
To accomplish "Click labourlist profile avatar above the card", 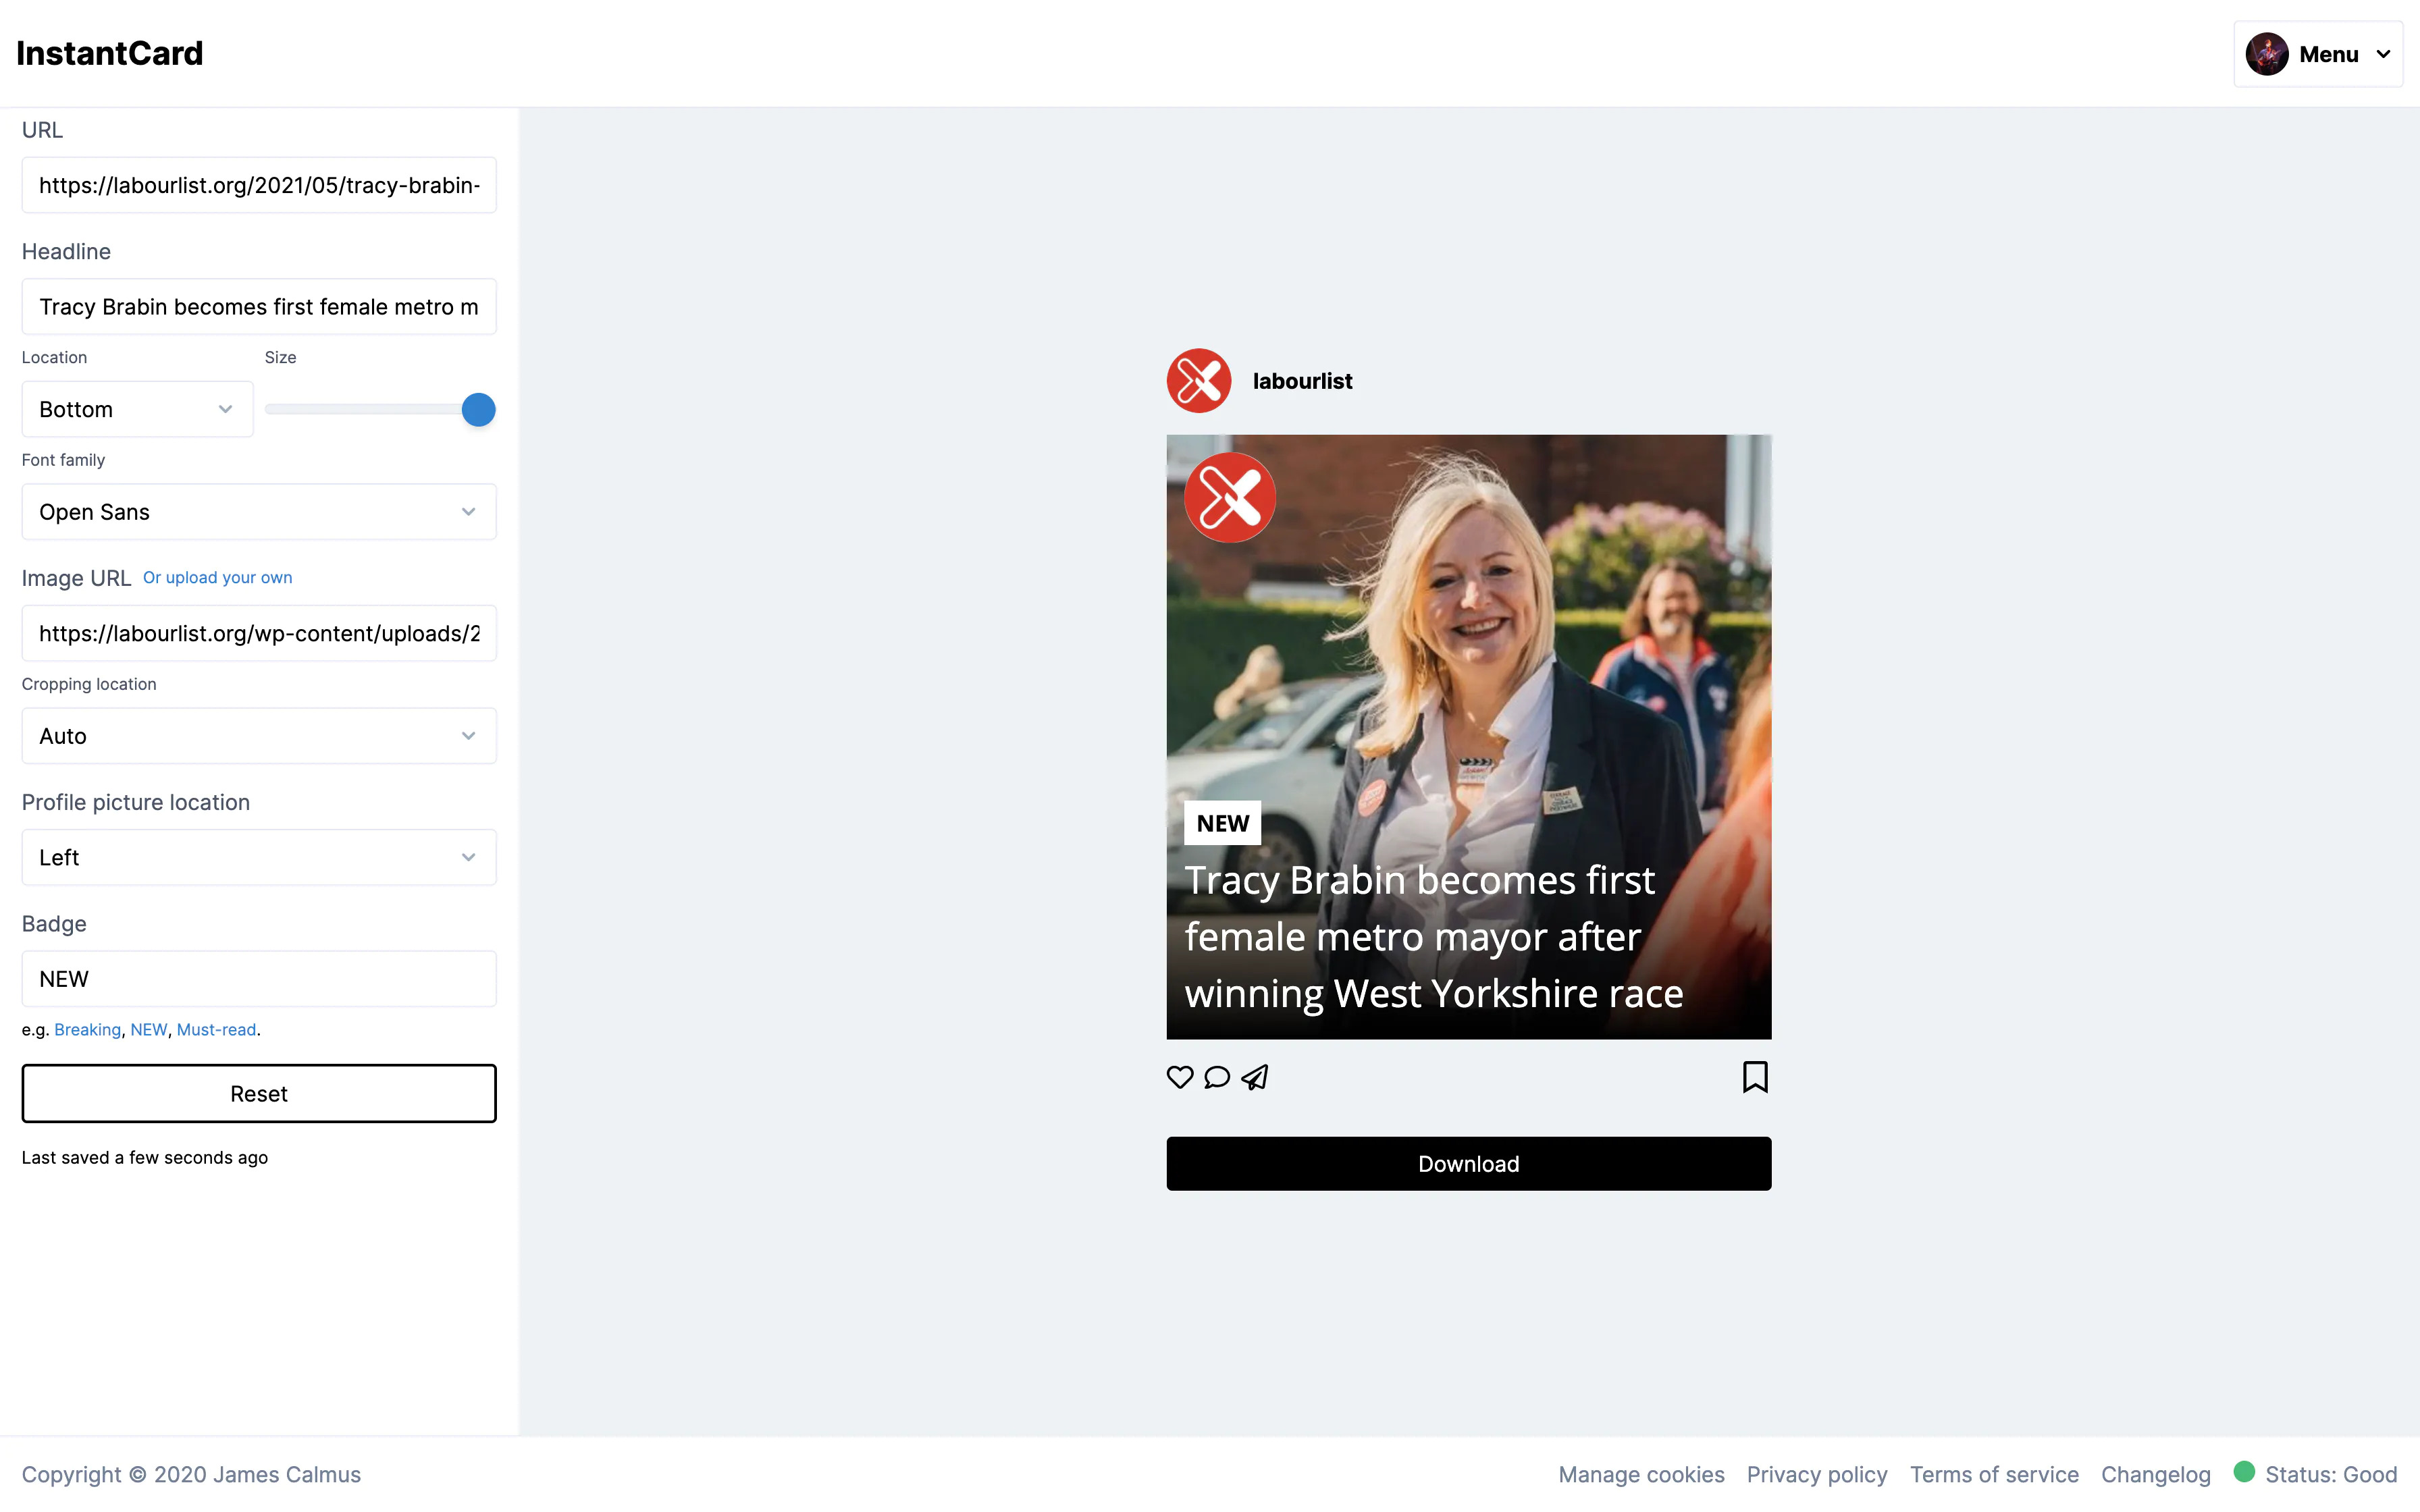I will click(1199, 381).
